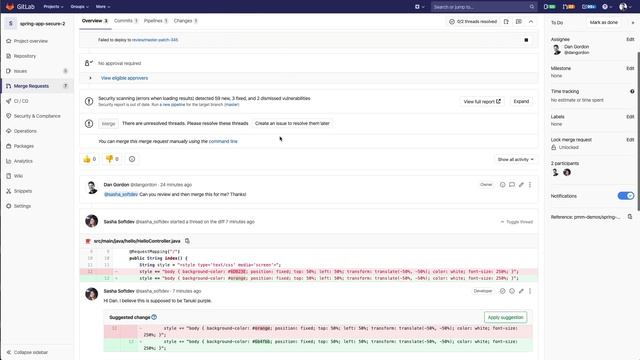
Task: Open the merge requests counter in the header
Action: tap(569, 7)
